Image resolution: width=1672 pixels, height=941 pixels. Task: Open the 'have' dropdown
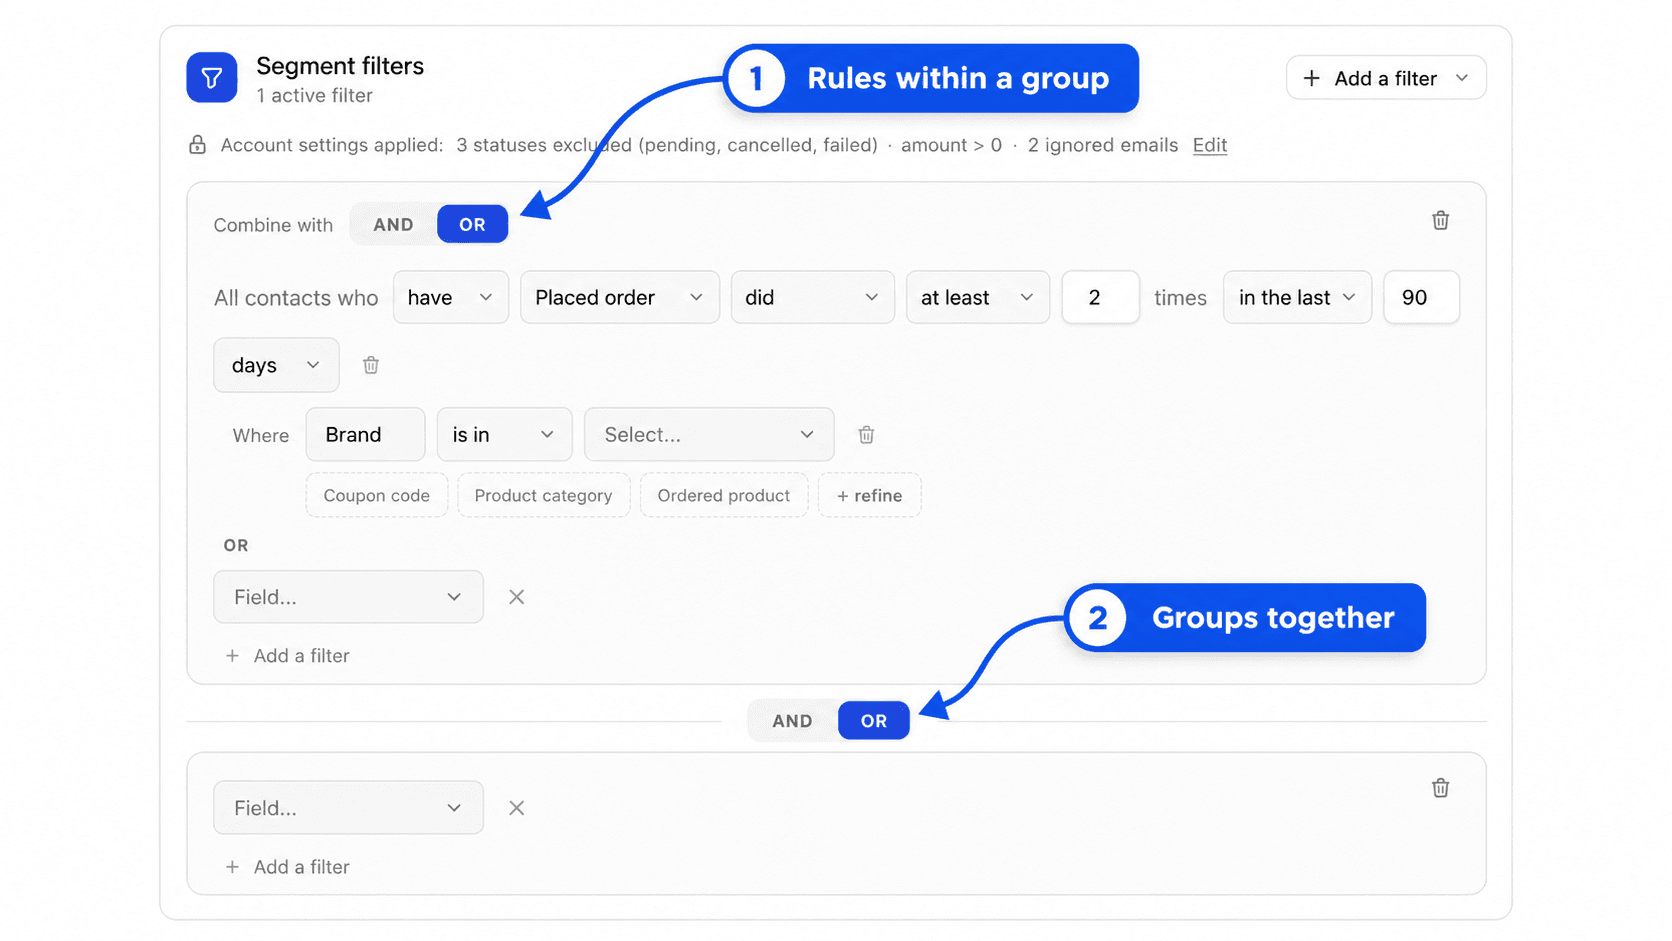[x=451, y=297]
